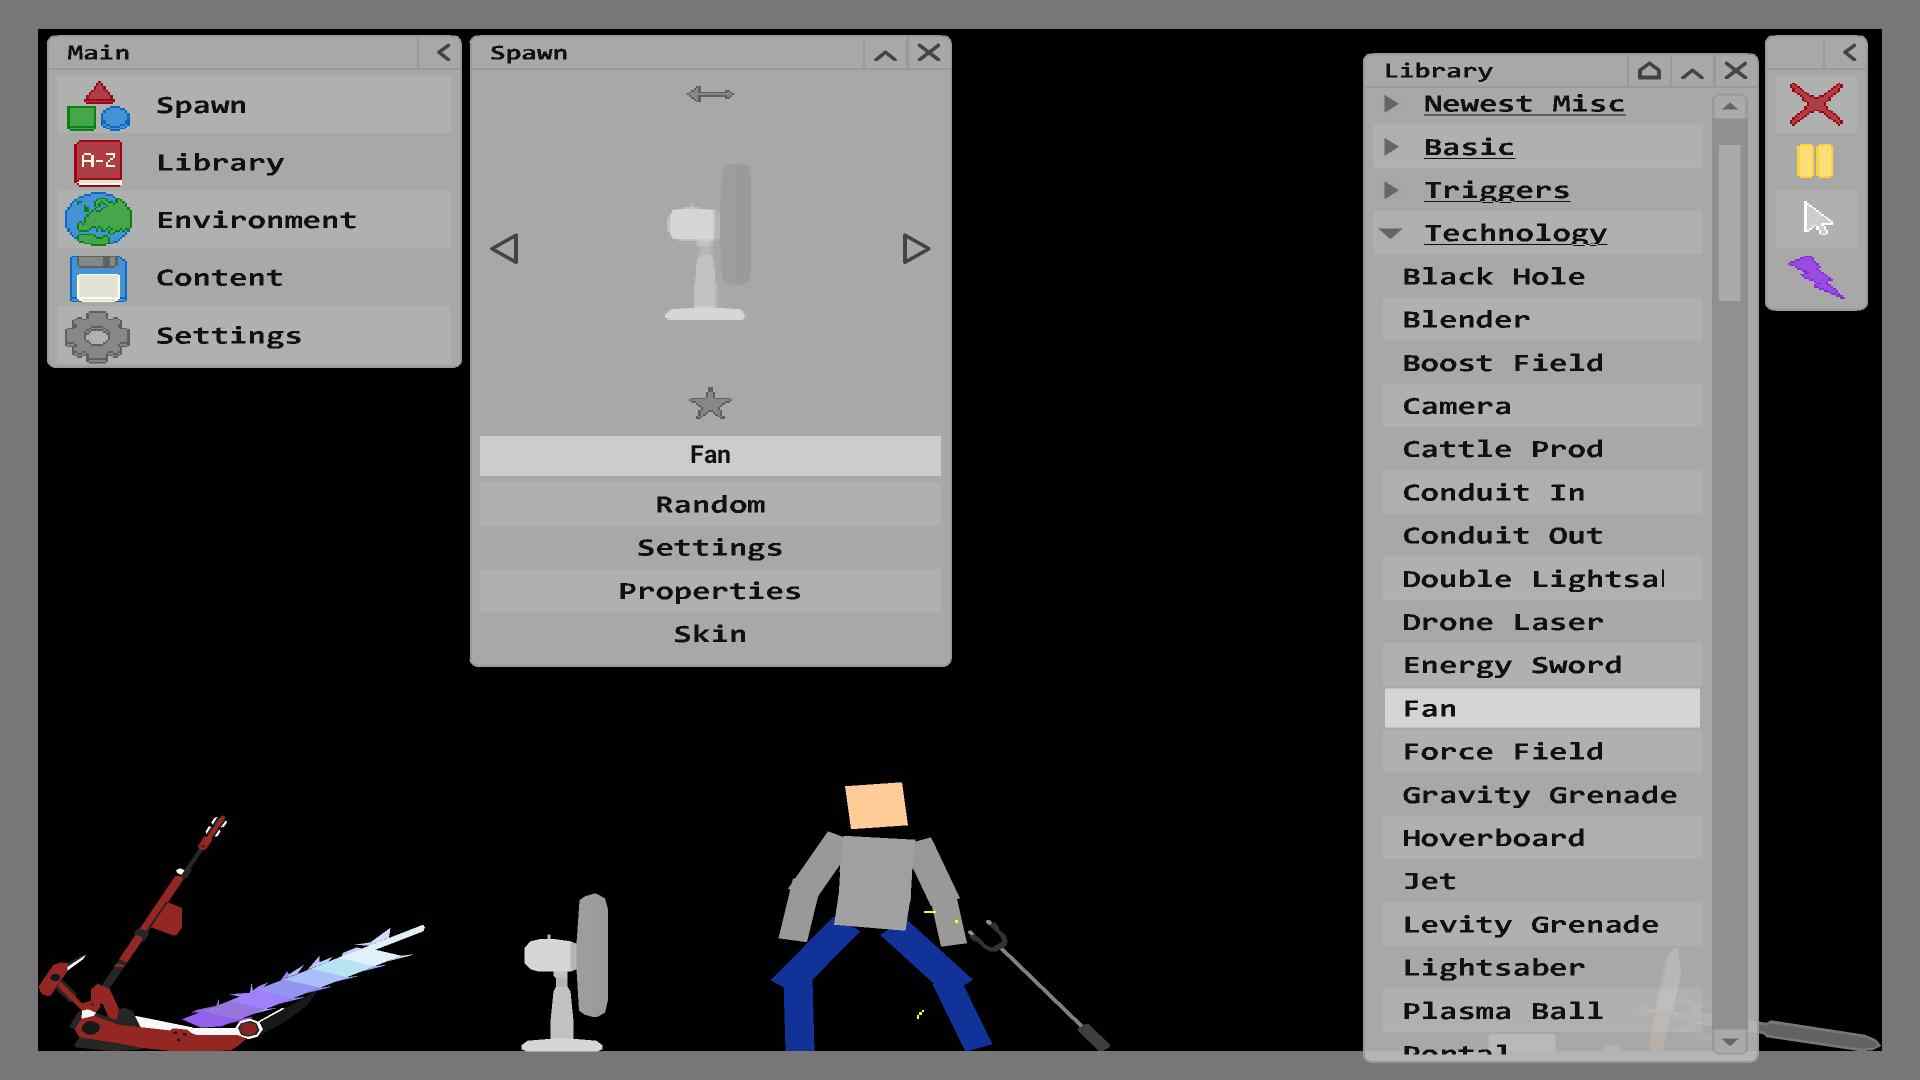This screenshot has width=1920, height=1080.
Task: Click the Spawn menu icon
Action: 99,104
